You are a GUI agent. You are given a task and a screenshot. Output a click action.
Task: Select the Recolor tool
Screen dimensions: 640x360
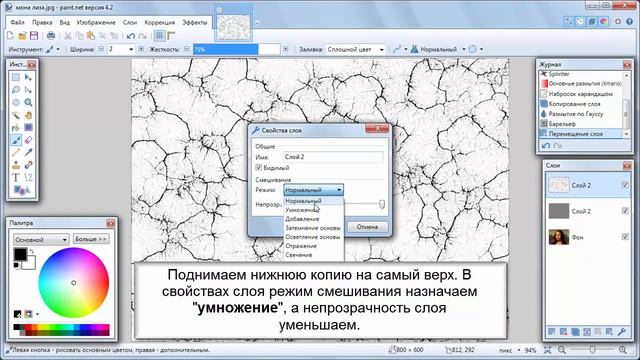pos(28,165)
